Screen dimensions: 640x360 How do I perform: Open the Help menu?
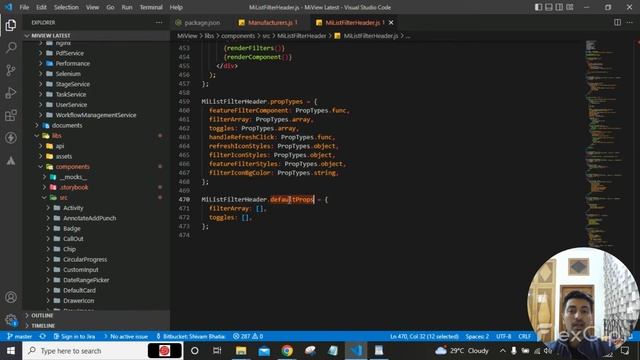point(176,7)
